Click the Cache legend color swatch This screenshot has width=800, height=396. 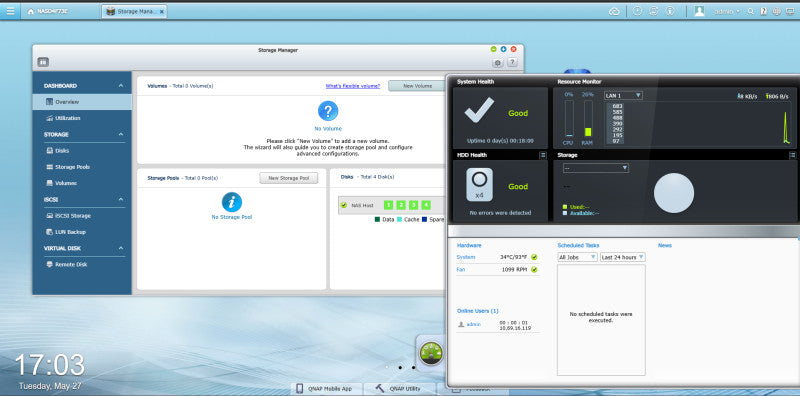click(x=399, y=219)
